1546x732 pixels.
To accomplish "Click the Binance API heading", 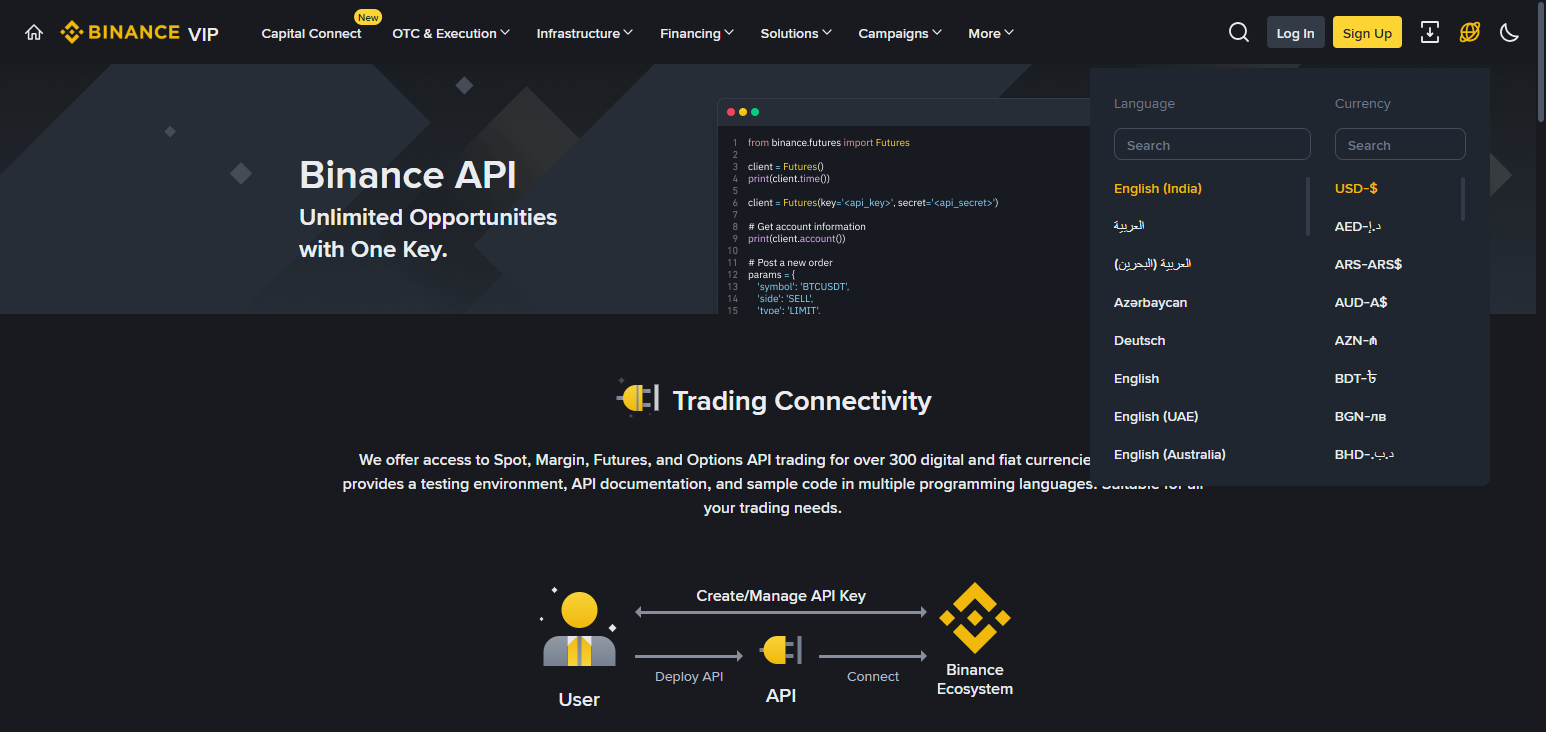I will pos(408,175).
